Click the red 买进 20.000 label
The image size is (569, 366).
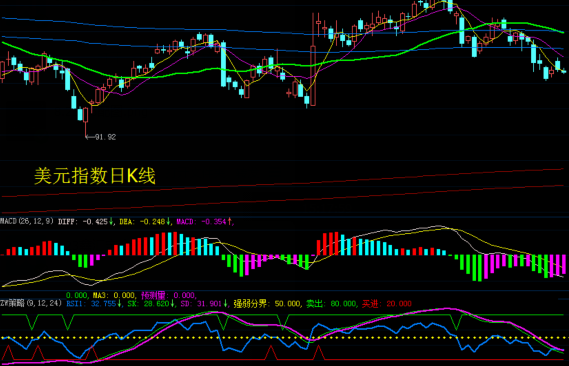(x=387, y=304)
